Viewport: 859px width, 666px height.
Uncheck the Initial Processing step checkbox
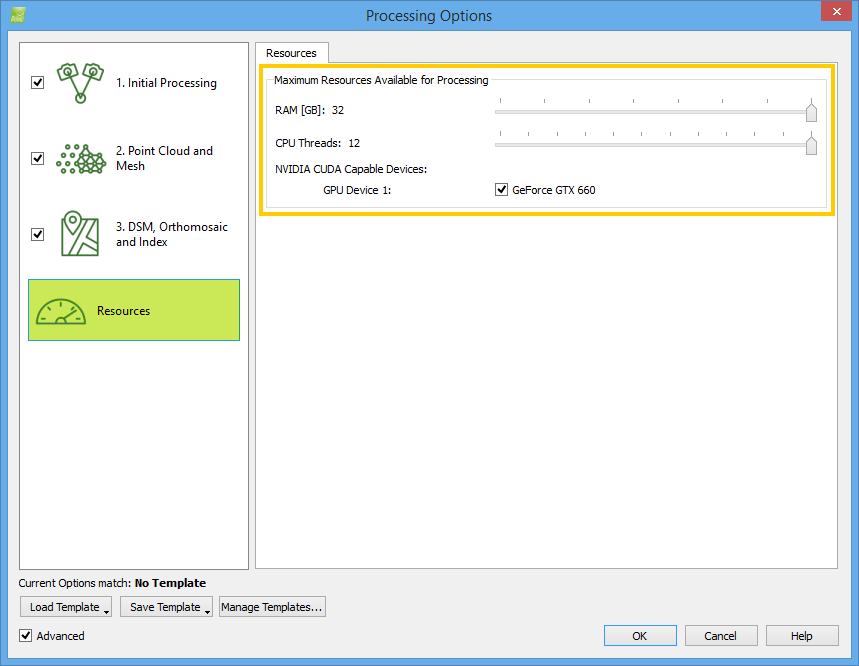coord(38,83)
